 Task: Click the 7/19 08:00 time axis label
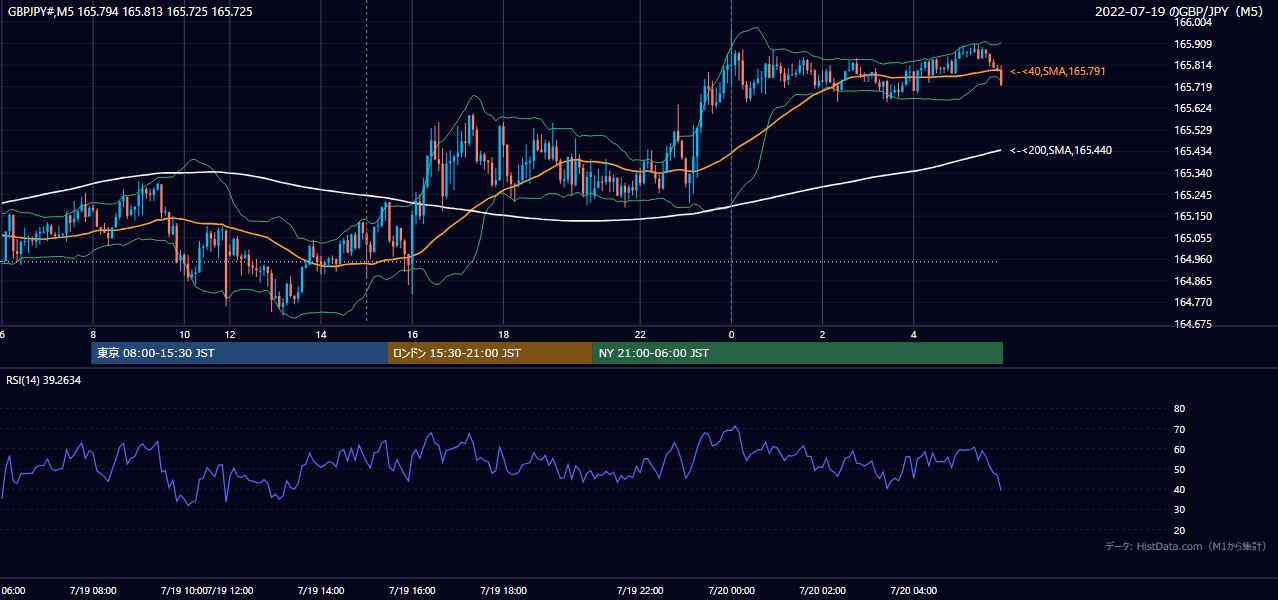[92, 591]
